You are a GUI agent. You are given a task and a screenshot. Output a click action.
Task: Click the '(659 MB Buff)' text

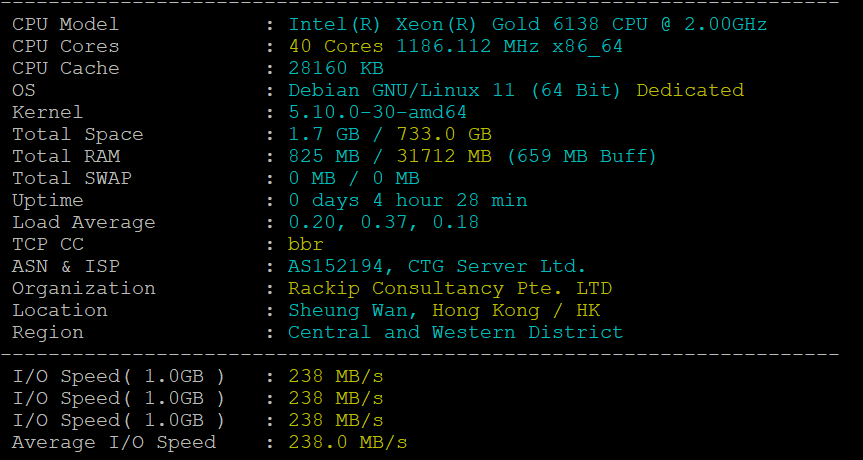click(x=581, y=156)
